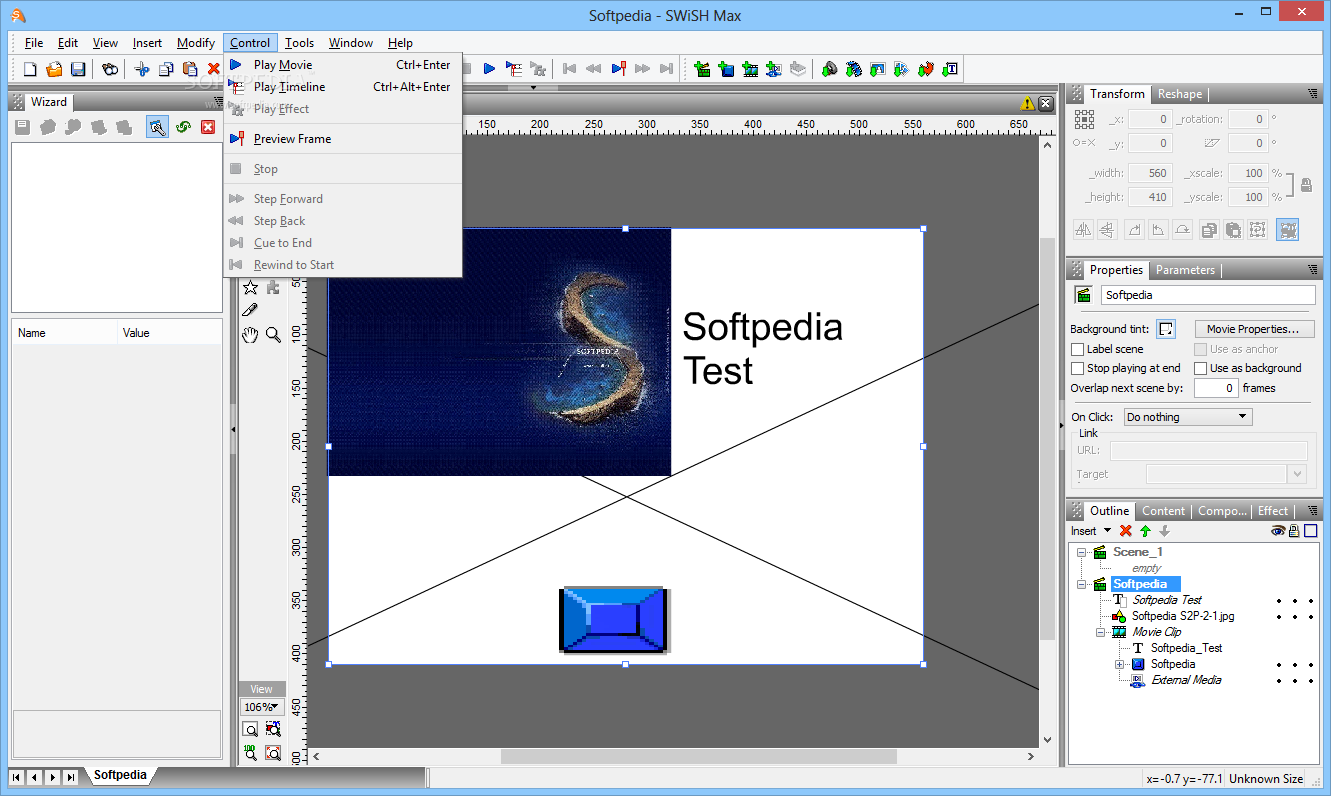Click the Rewind to Start toolbar icon
Image resolution: width=1331 pixels, height=796 pixels.
click(569, 69)
